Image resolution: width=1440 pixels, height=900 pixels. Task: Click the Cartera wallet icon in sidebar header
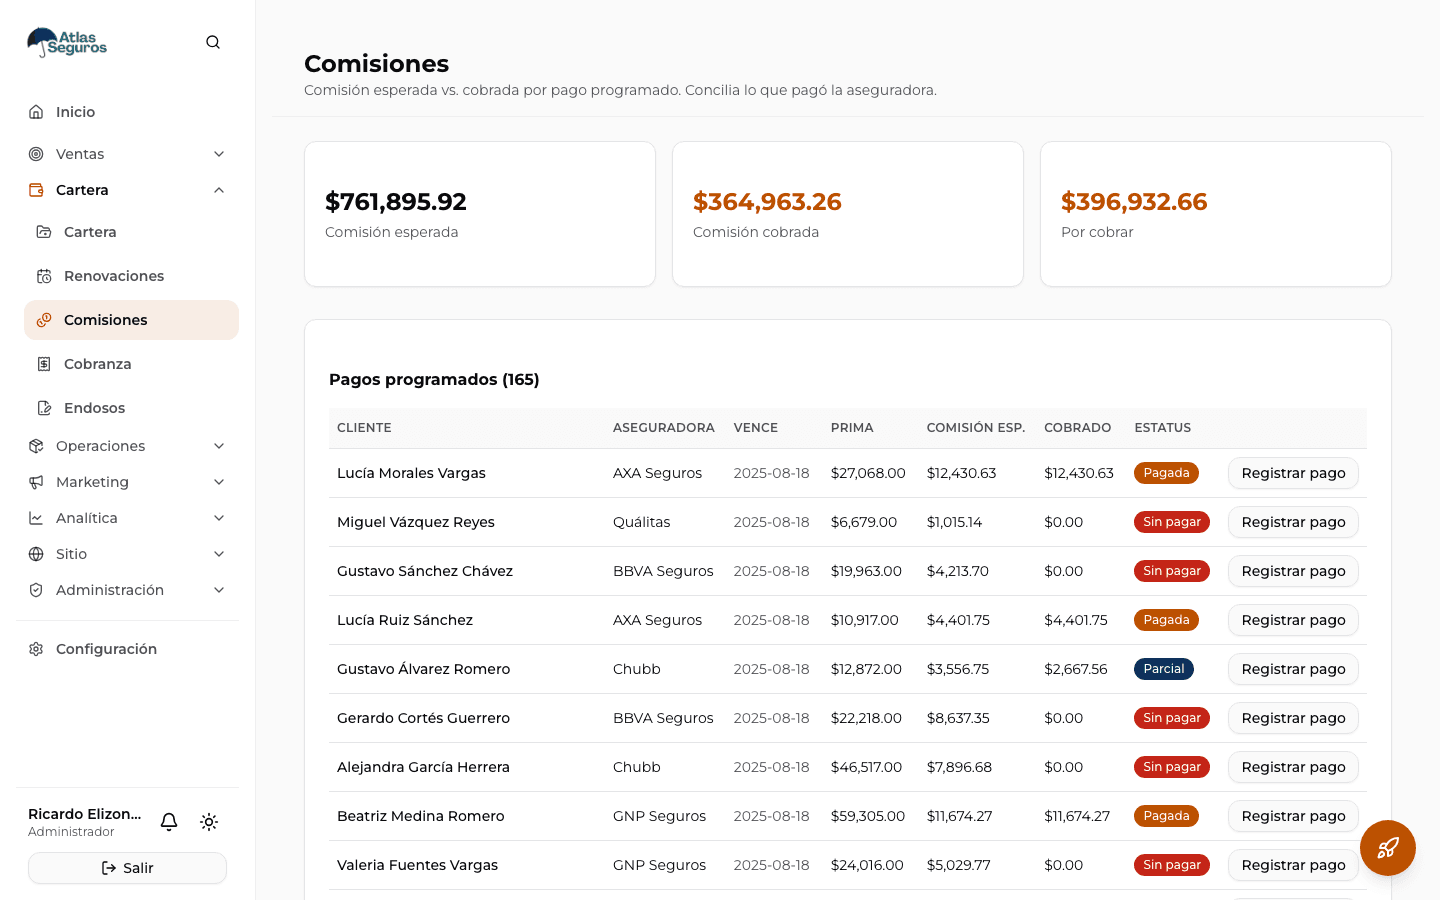point(36,190)
